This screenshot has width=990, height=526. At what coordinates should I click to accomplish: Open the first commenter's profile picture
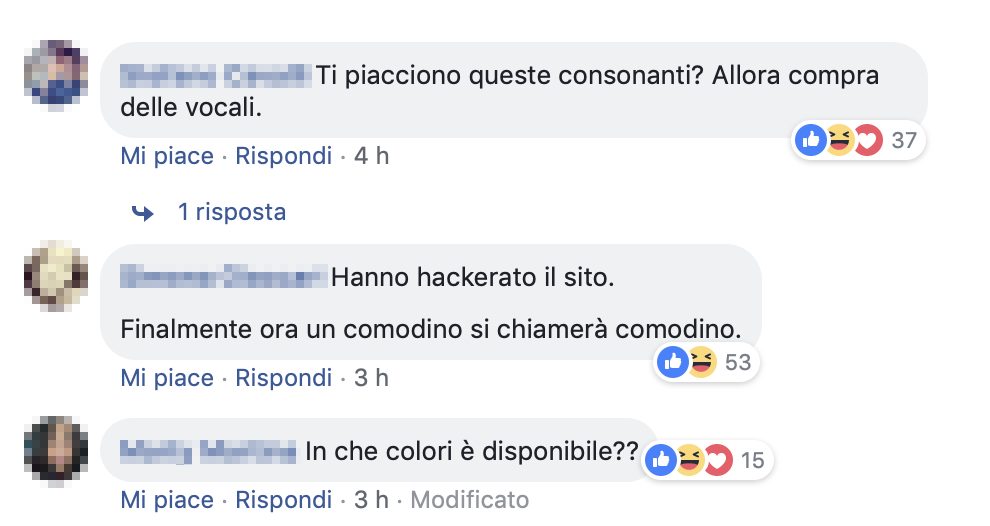56,73
